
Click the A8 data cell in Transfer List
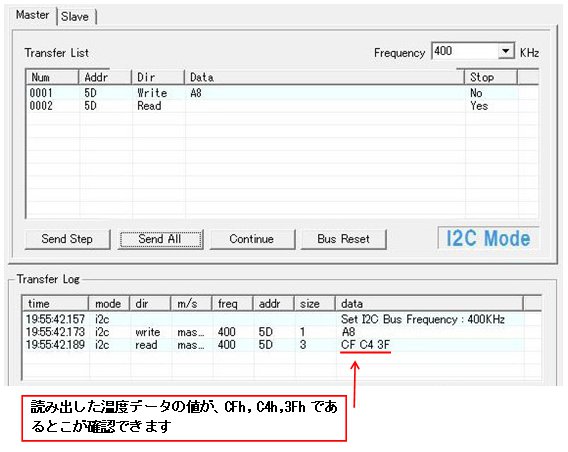[196, 93]
